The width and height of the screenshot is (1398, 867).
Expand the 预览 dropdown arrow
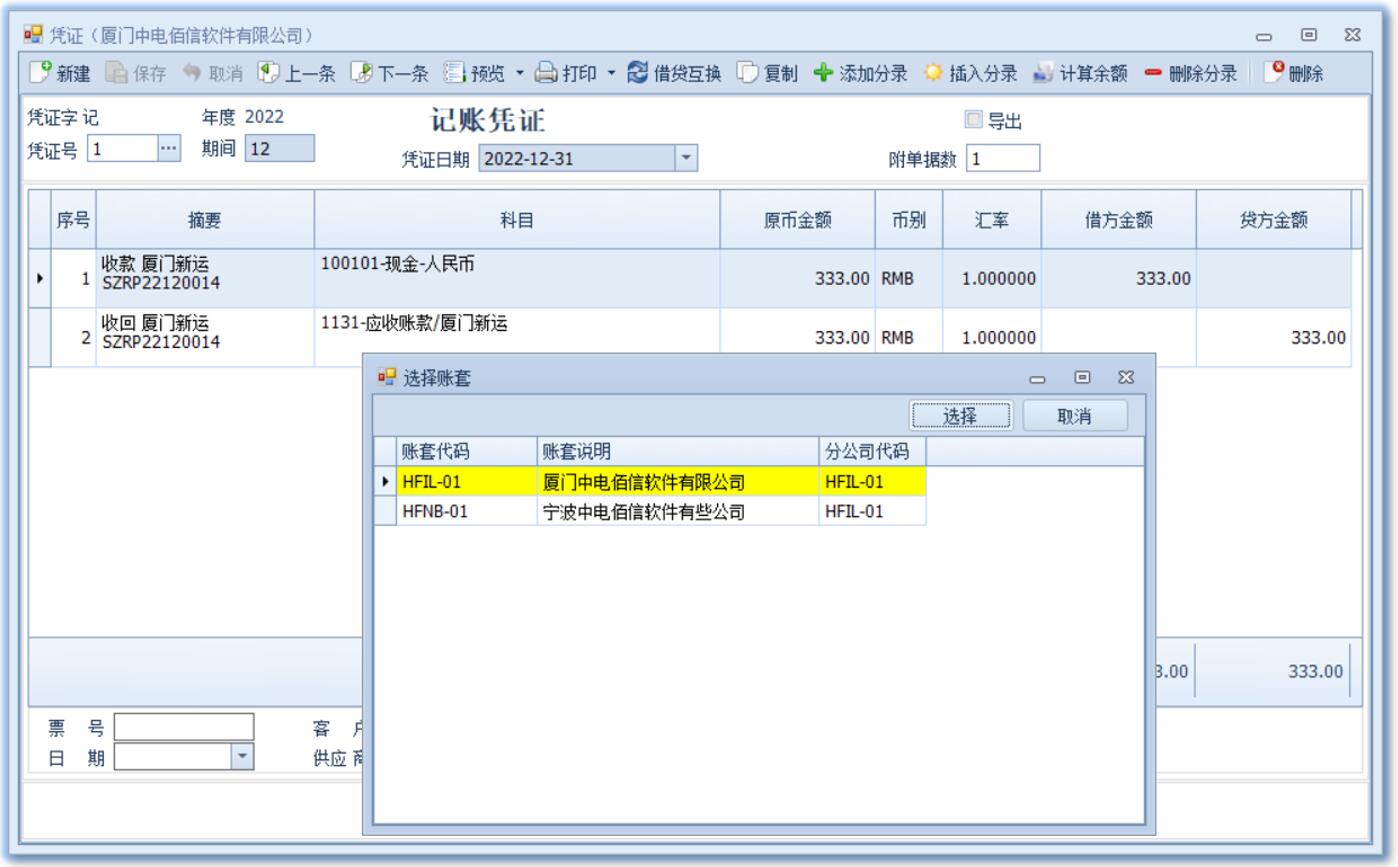(520, 73)
